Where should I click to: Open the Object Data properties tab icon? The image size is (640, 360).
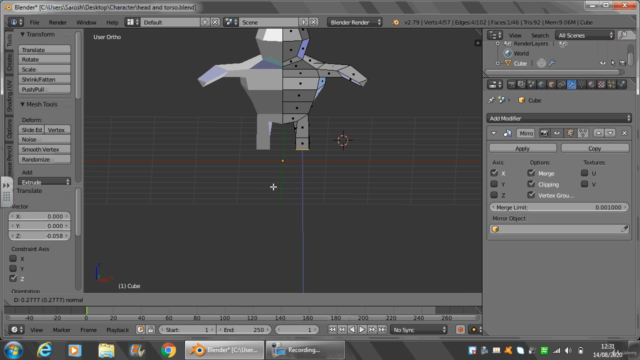coord(581,84)
